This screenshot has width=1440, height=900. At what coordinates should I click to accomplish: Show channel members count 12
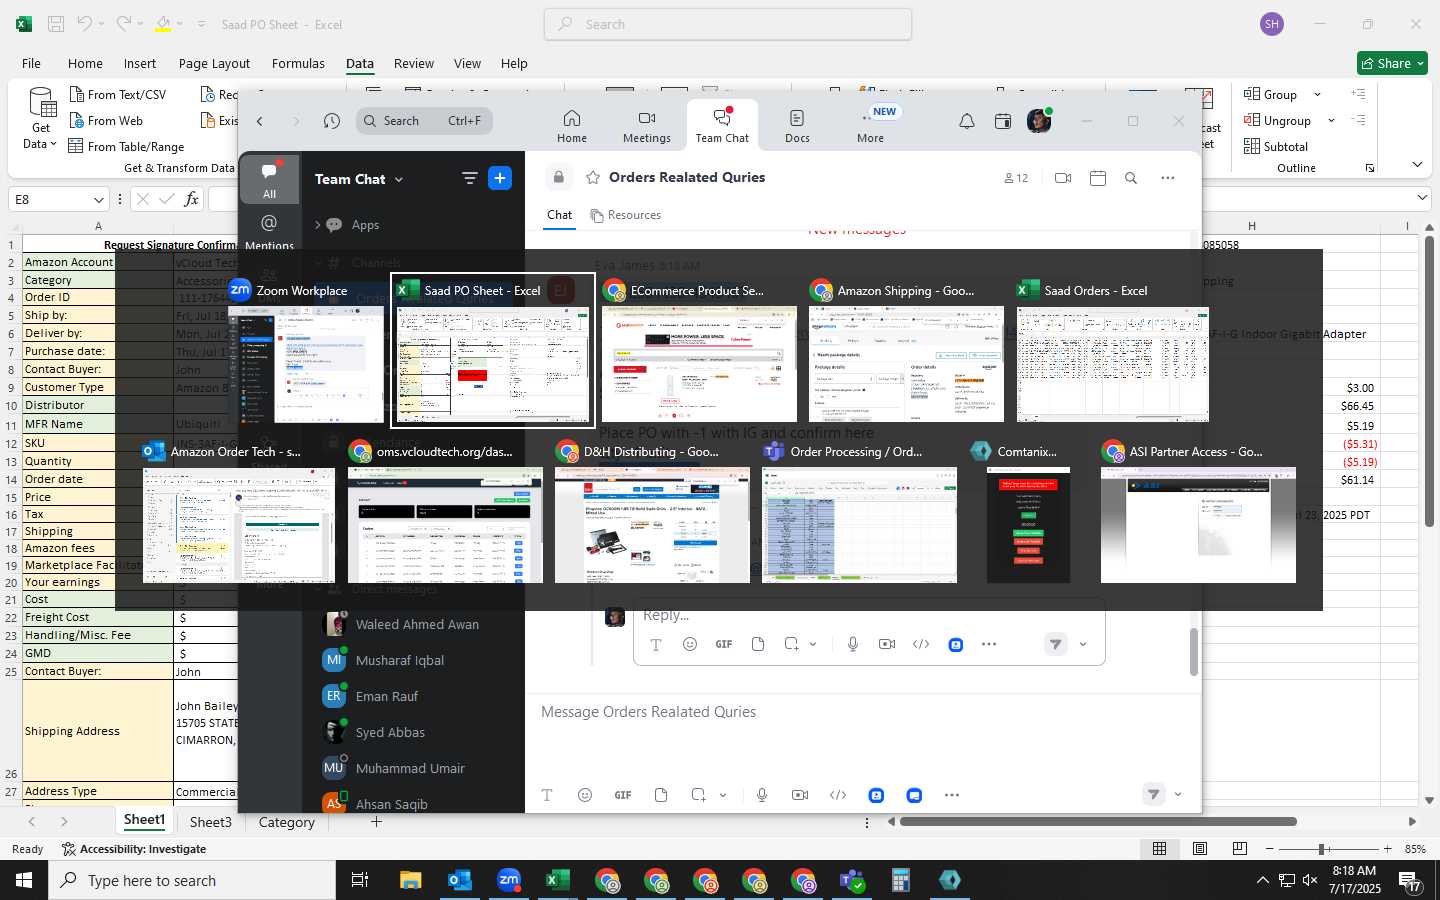coord(1016,178)
